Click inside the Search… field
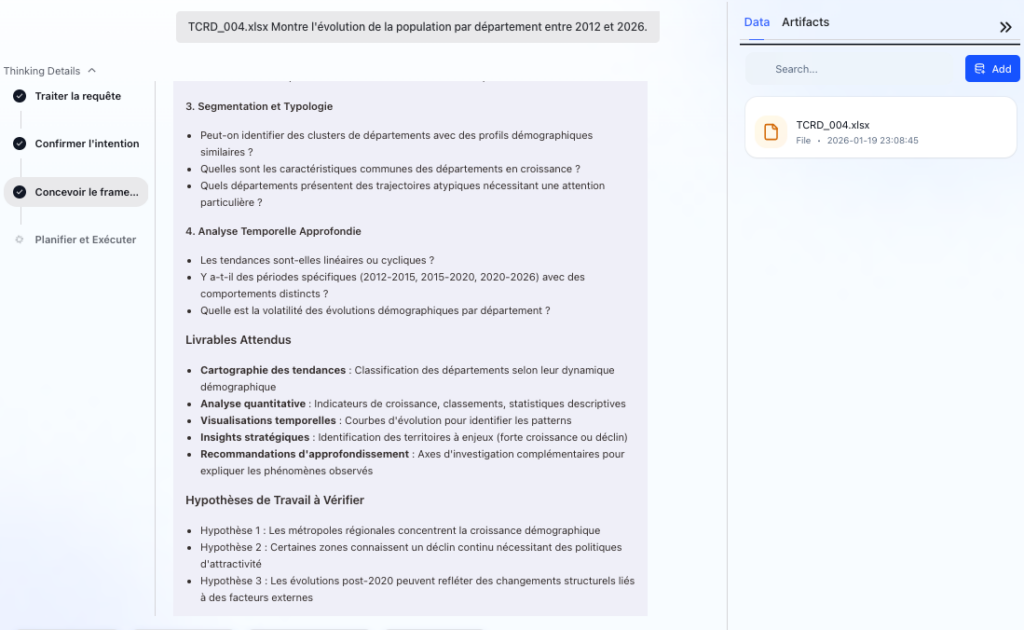Image resolution: width=1024 pixels, height=630 pixels. point(850,69)
